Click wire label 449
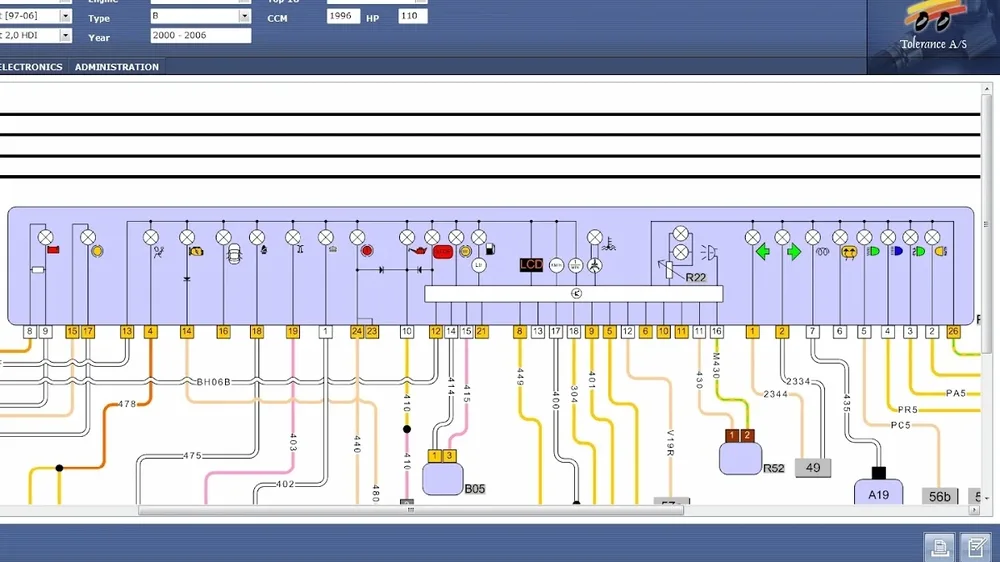Screen dimensions: 1000x562 [x=520, y=377]
